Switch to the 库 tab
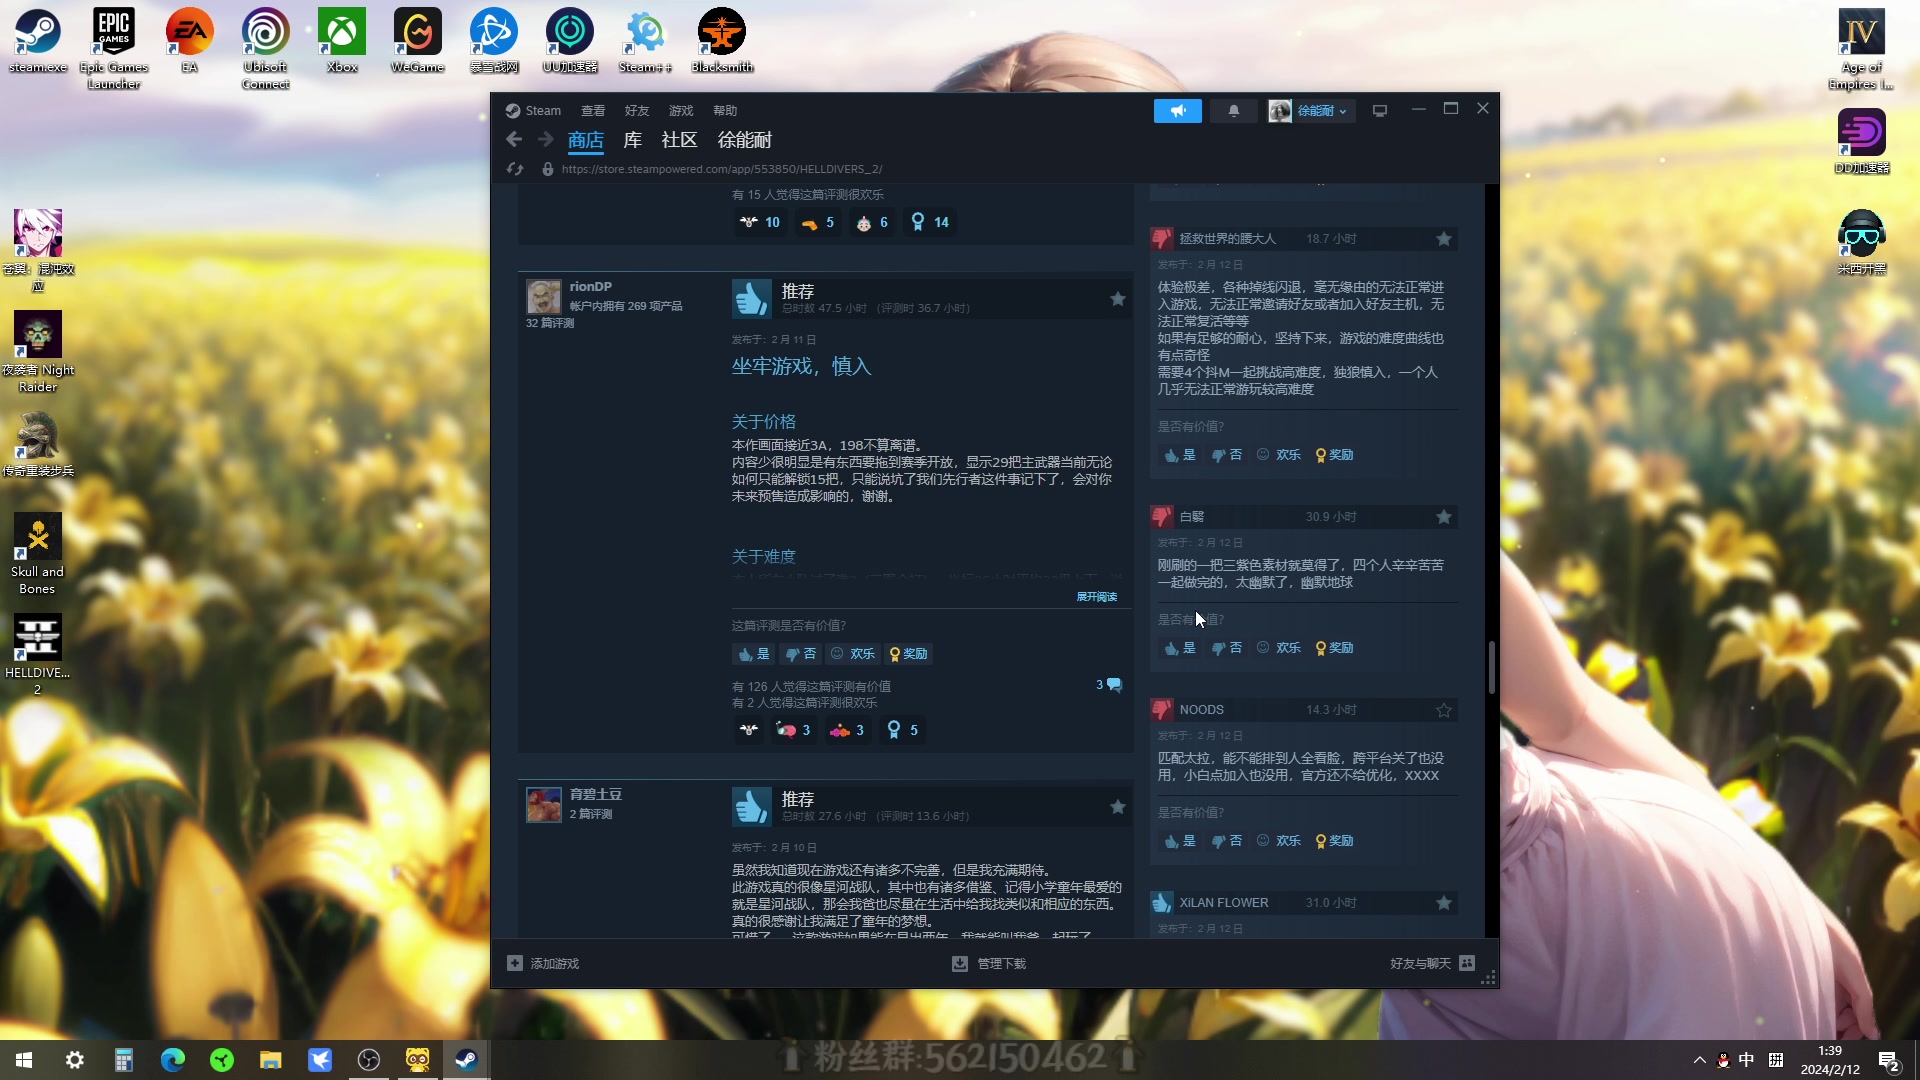Image resolution: width=1920 pixels, height=1080 pixels. [x=633, y=140]
